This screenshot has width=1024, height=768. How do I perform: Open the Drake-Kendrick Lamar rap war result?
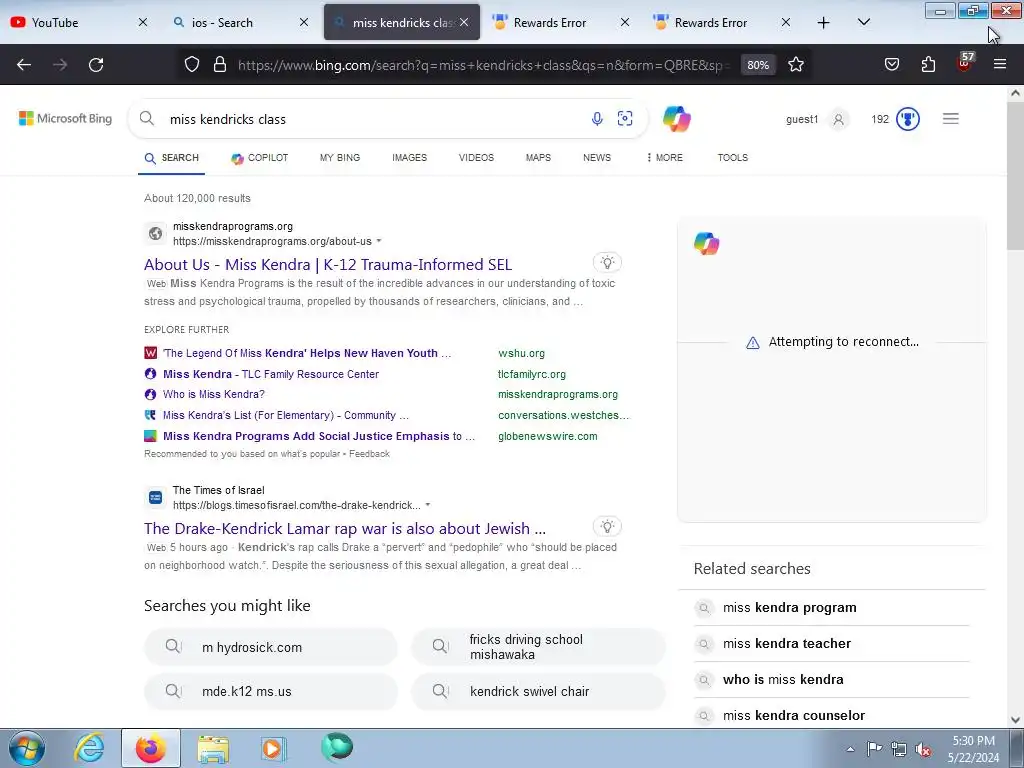345,528
